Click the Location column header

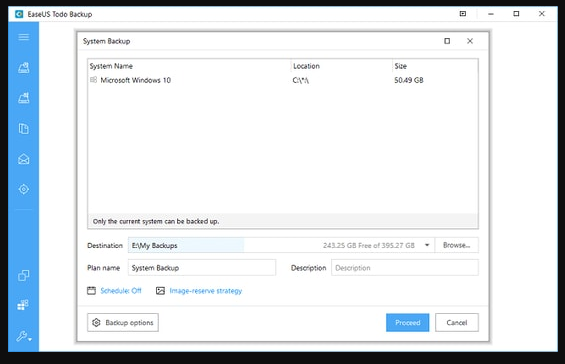coord(306,66)
